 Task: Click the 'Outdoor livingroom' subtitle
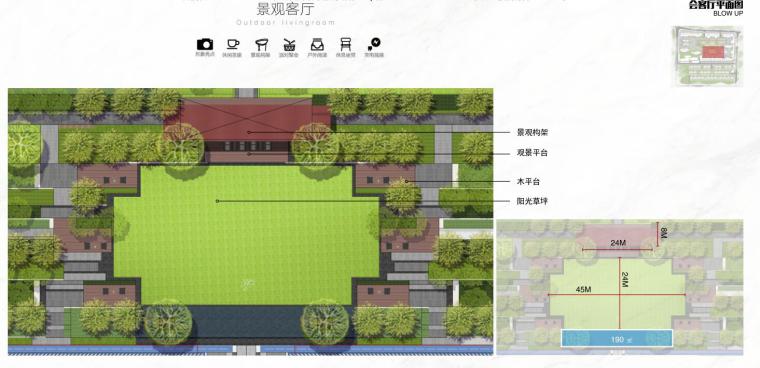tap(285, 22)
